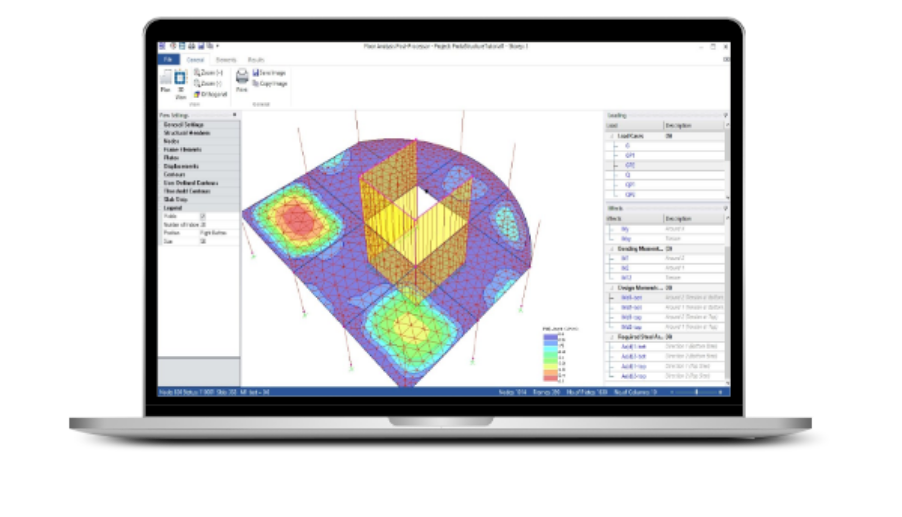Close the View Settings panel
Image resolution: width=902 pixels, height=517 pixels.
[x=236, y=116]
